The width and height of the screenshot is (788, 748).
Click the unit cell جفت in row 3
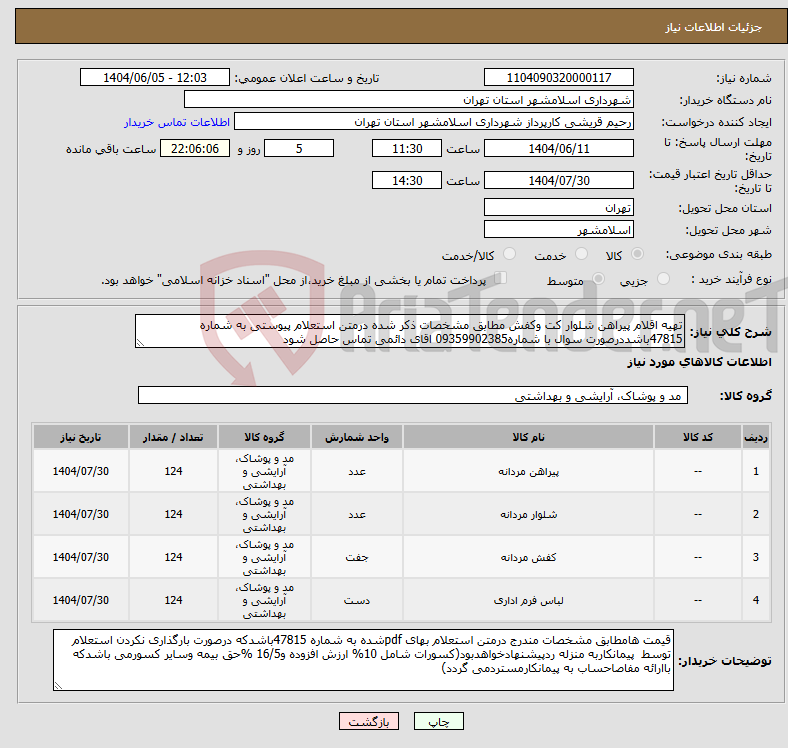[357, 557]
